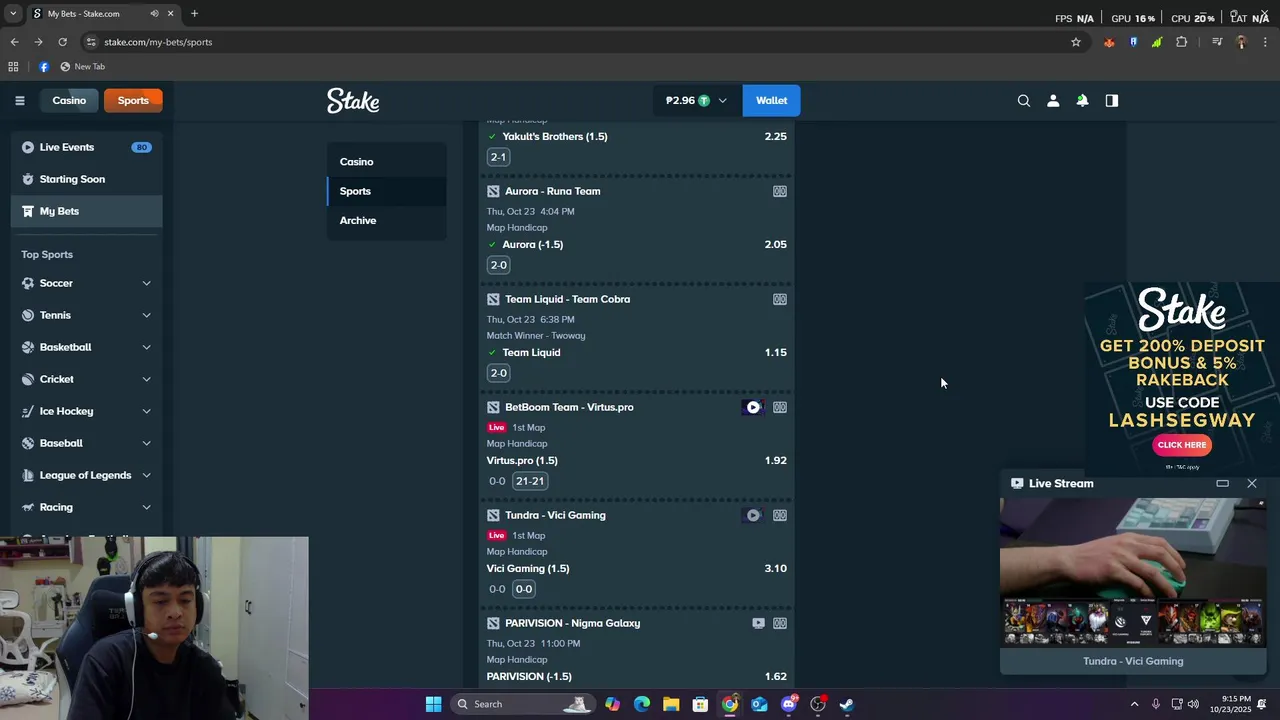This screenshot has height=720, width=1280.
Task: Toggle the betslip side panel icon
Action: [1111, 100]
